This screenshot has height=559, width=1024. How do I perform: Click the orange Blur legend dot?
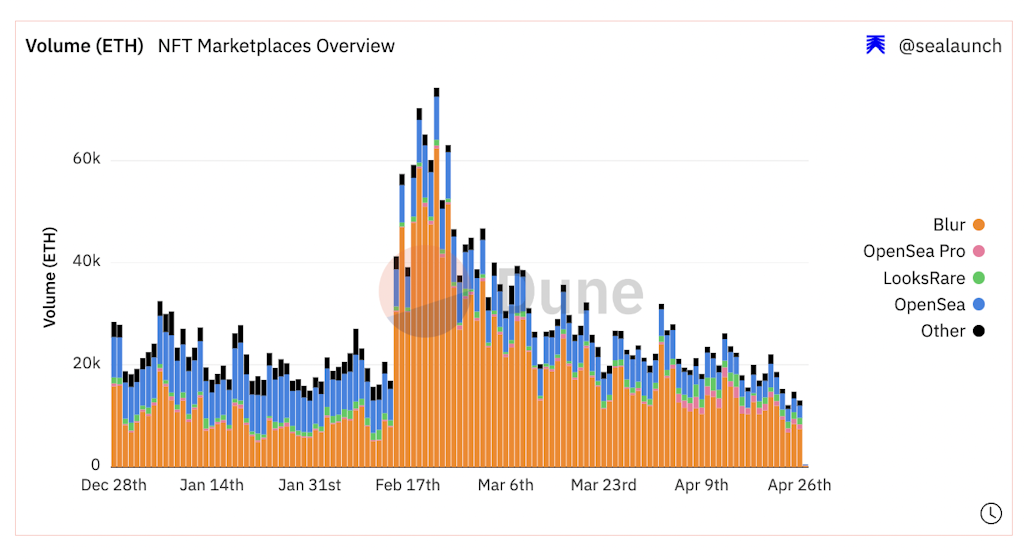click(978, 225)
